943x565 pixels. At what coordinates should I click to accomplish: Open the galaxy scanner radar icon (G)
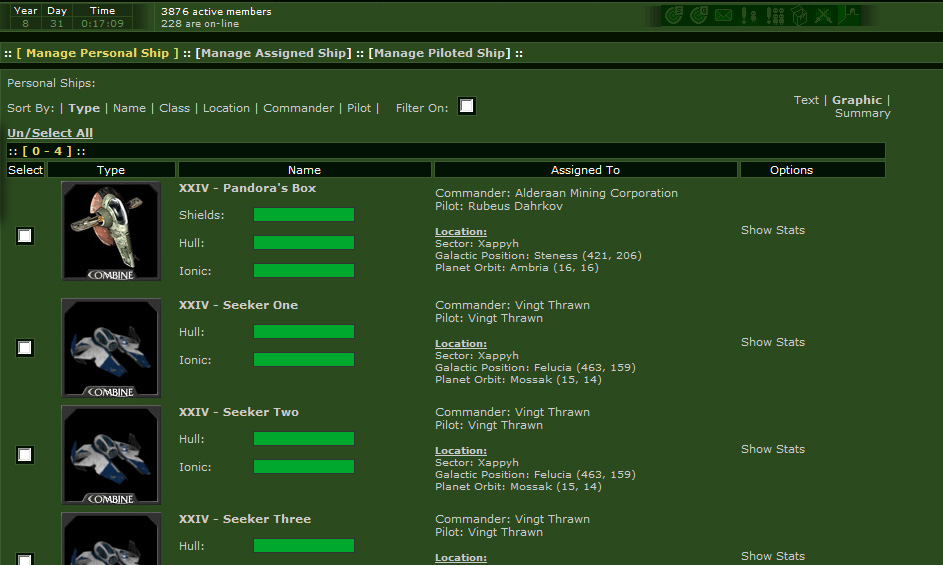click(698, 15)
